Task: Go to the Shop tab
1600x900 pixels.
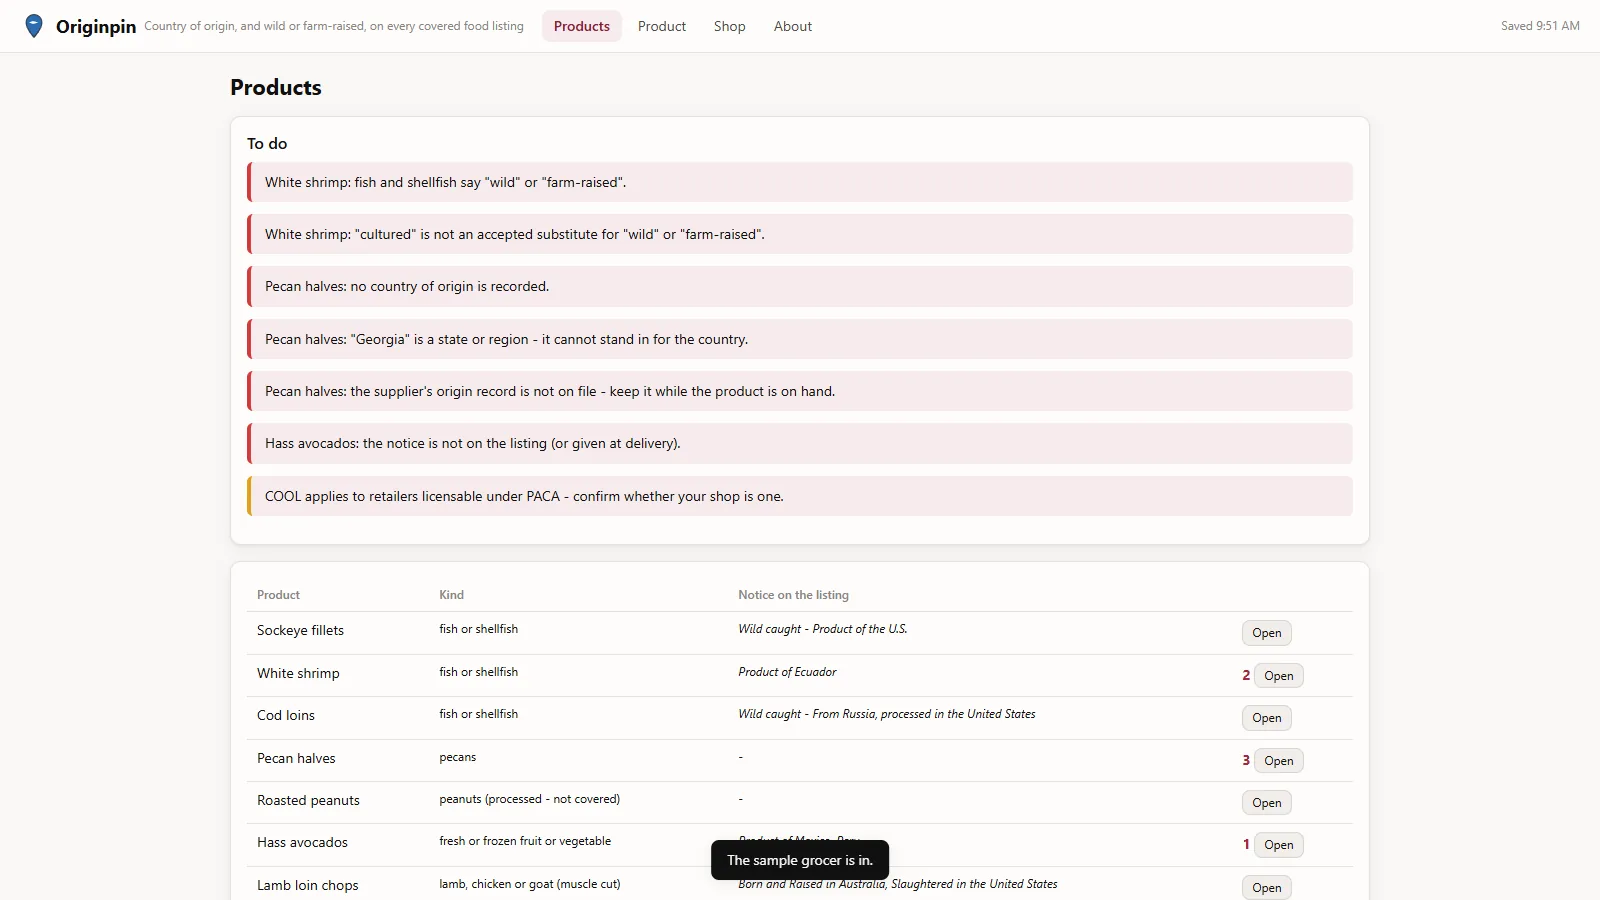Action: coord(730,26)
